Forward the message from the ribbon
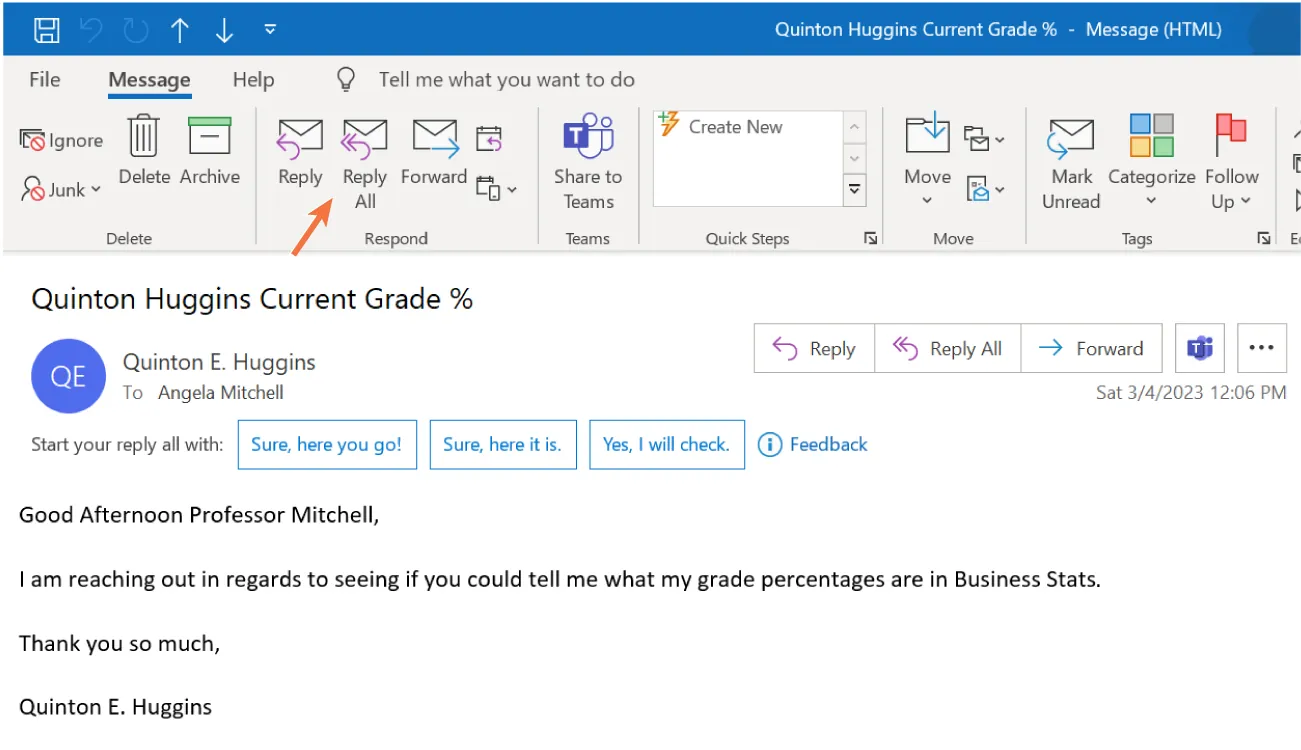 (433, 150)
